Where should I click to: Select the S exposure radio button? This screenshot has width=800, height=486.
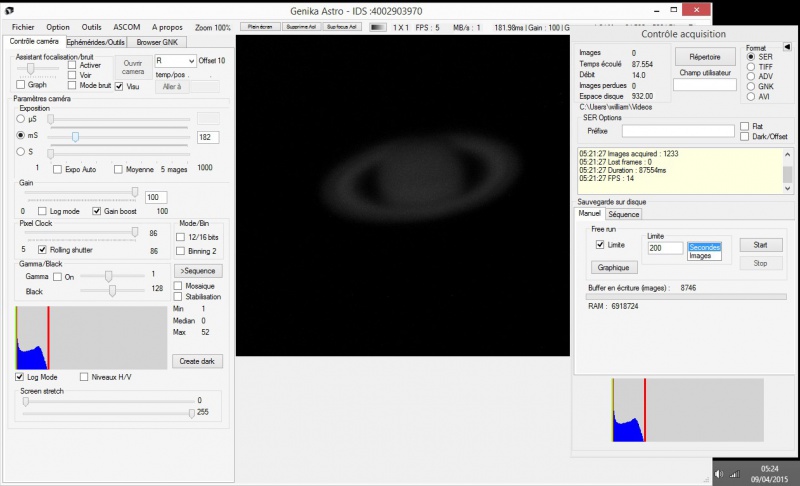20,151
